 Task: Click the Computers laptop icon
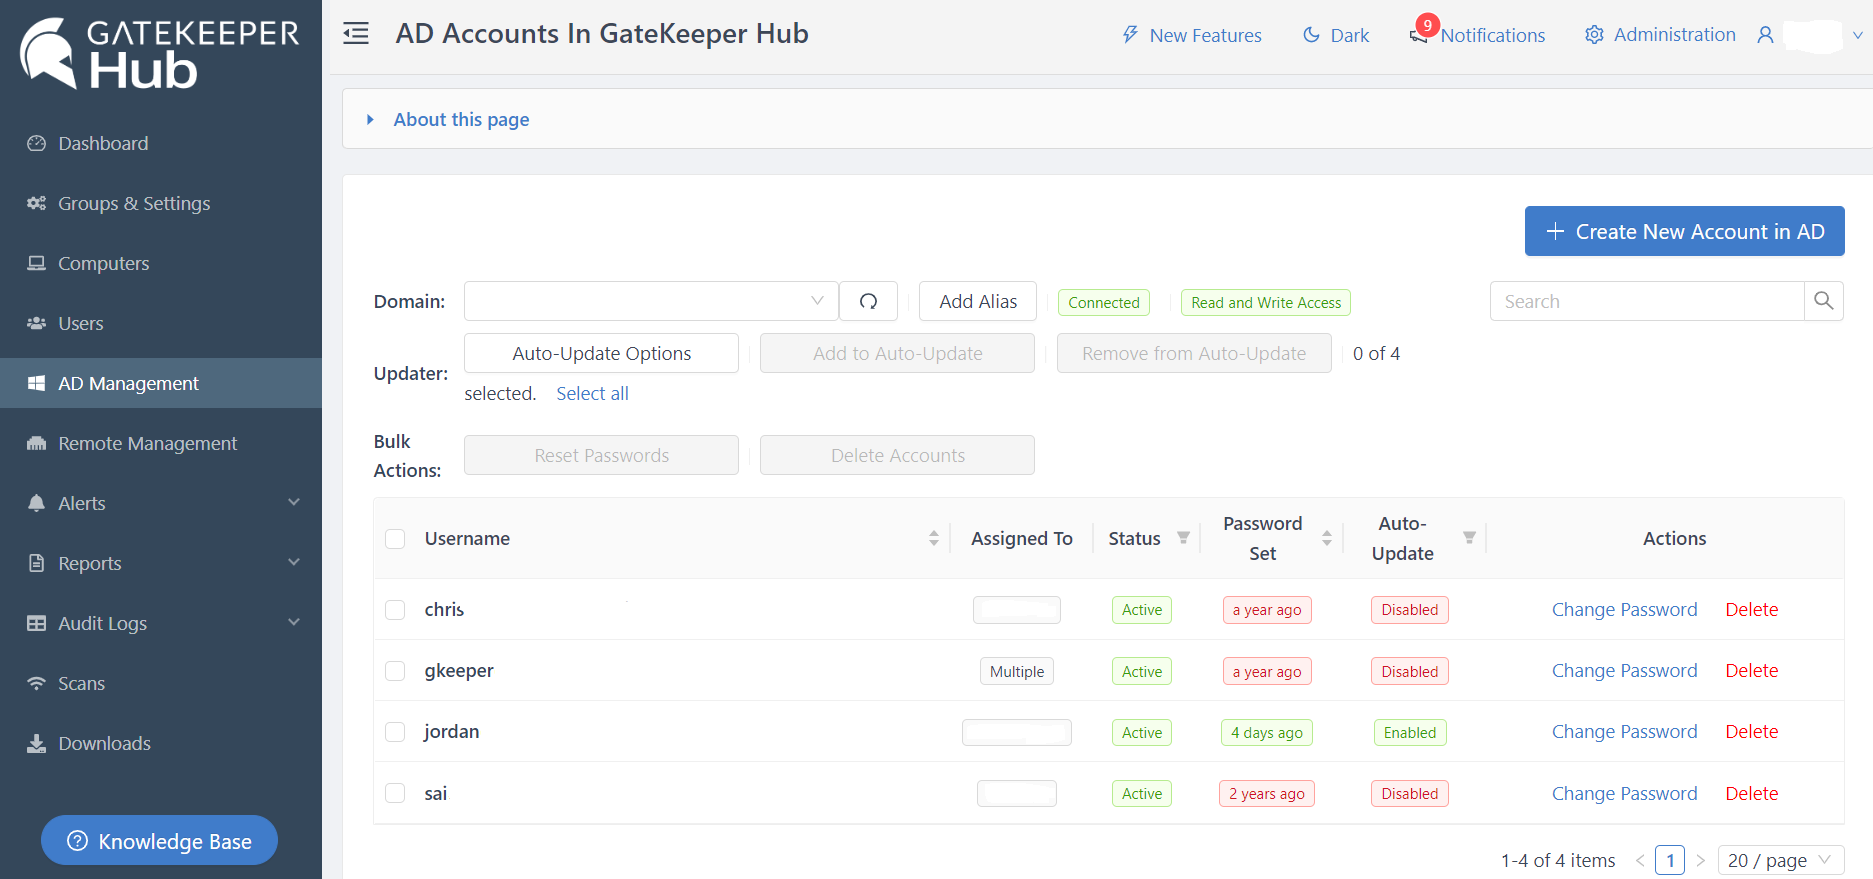(37, 263)
